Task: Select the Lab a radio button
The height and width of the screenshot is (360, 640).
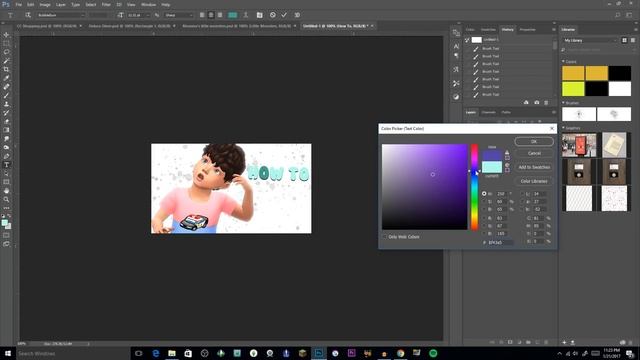Action: pos(522,202)
